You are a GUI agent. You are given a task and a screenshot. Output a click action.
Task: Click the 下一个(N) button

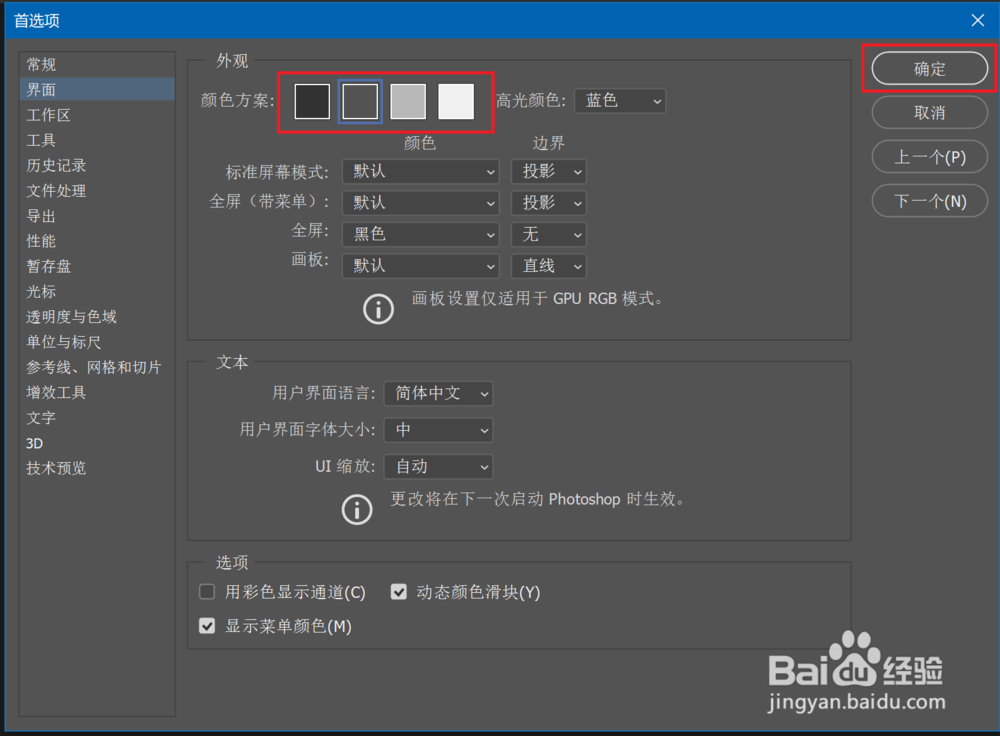click(x=929, y=201)
